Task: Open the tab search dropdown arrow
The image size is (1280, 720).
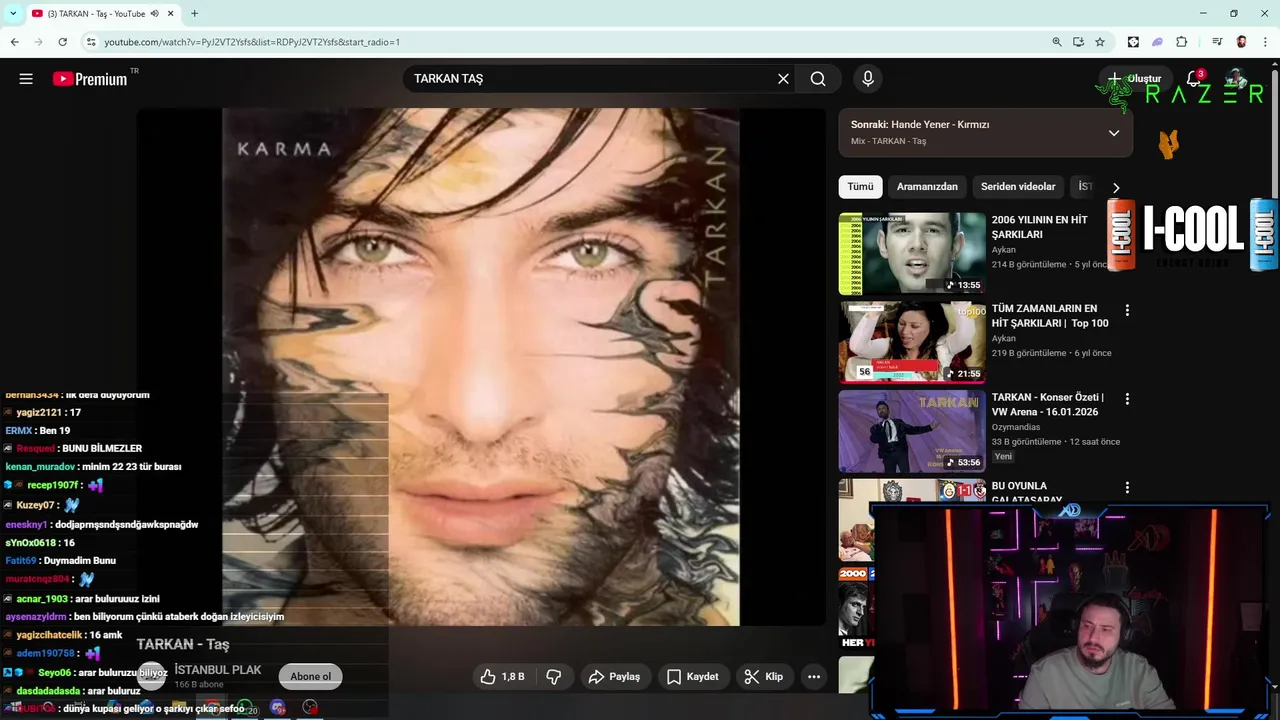Action: (12, 14)
